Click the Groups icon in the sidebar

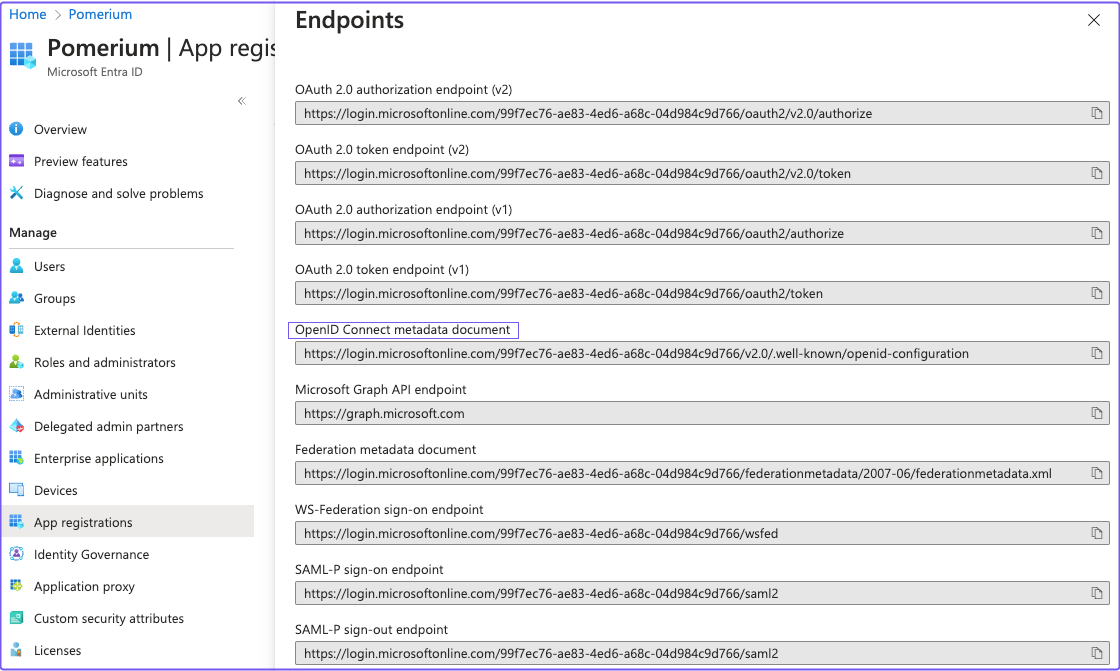pyautogui.click(x=18, y=298)
